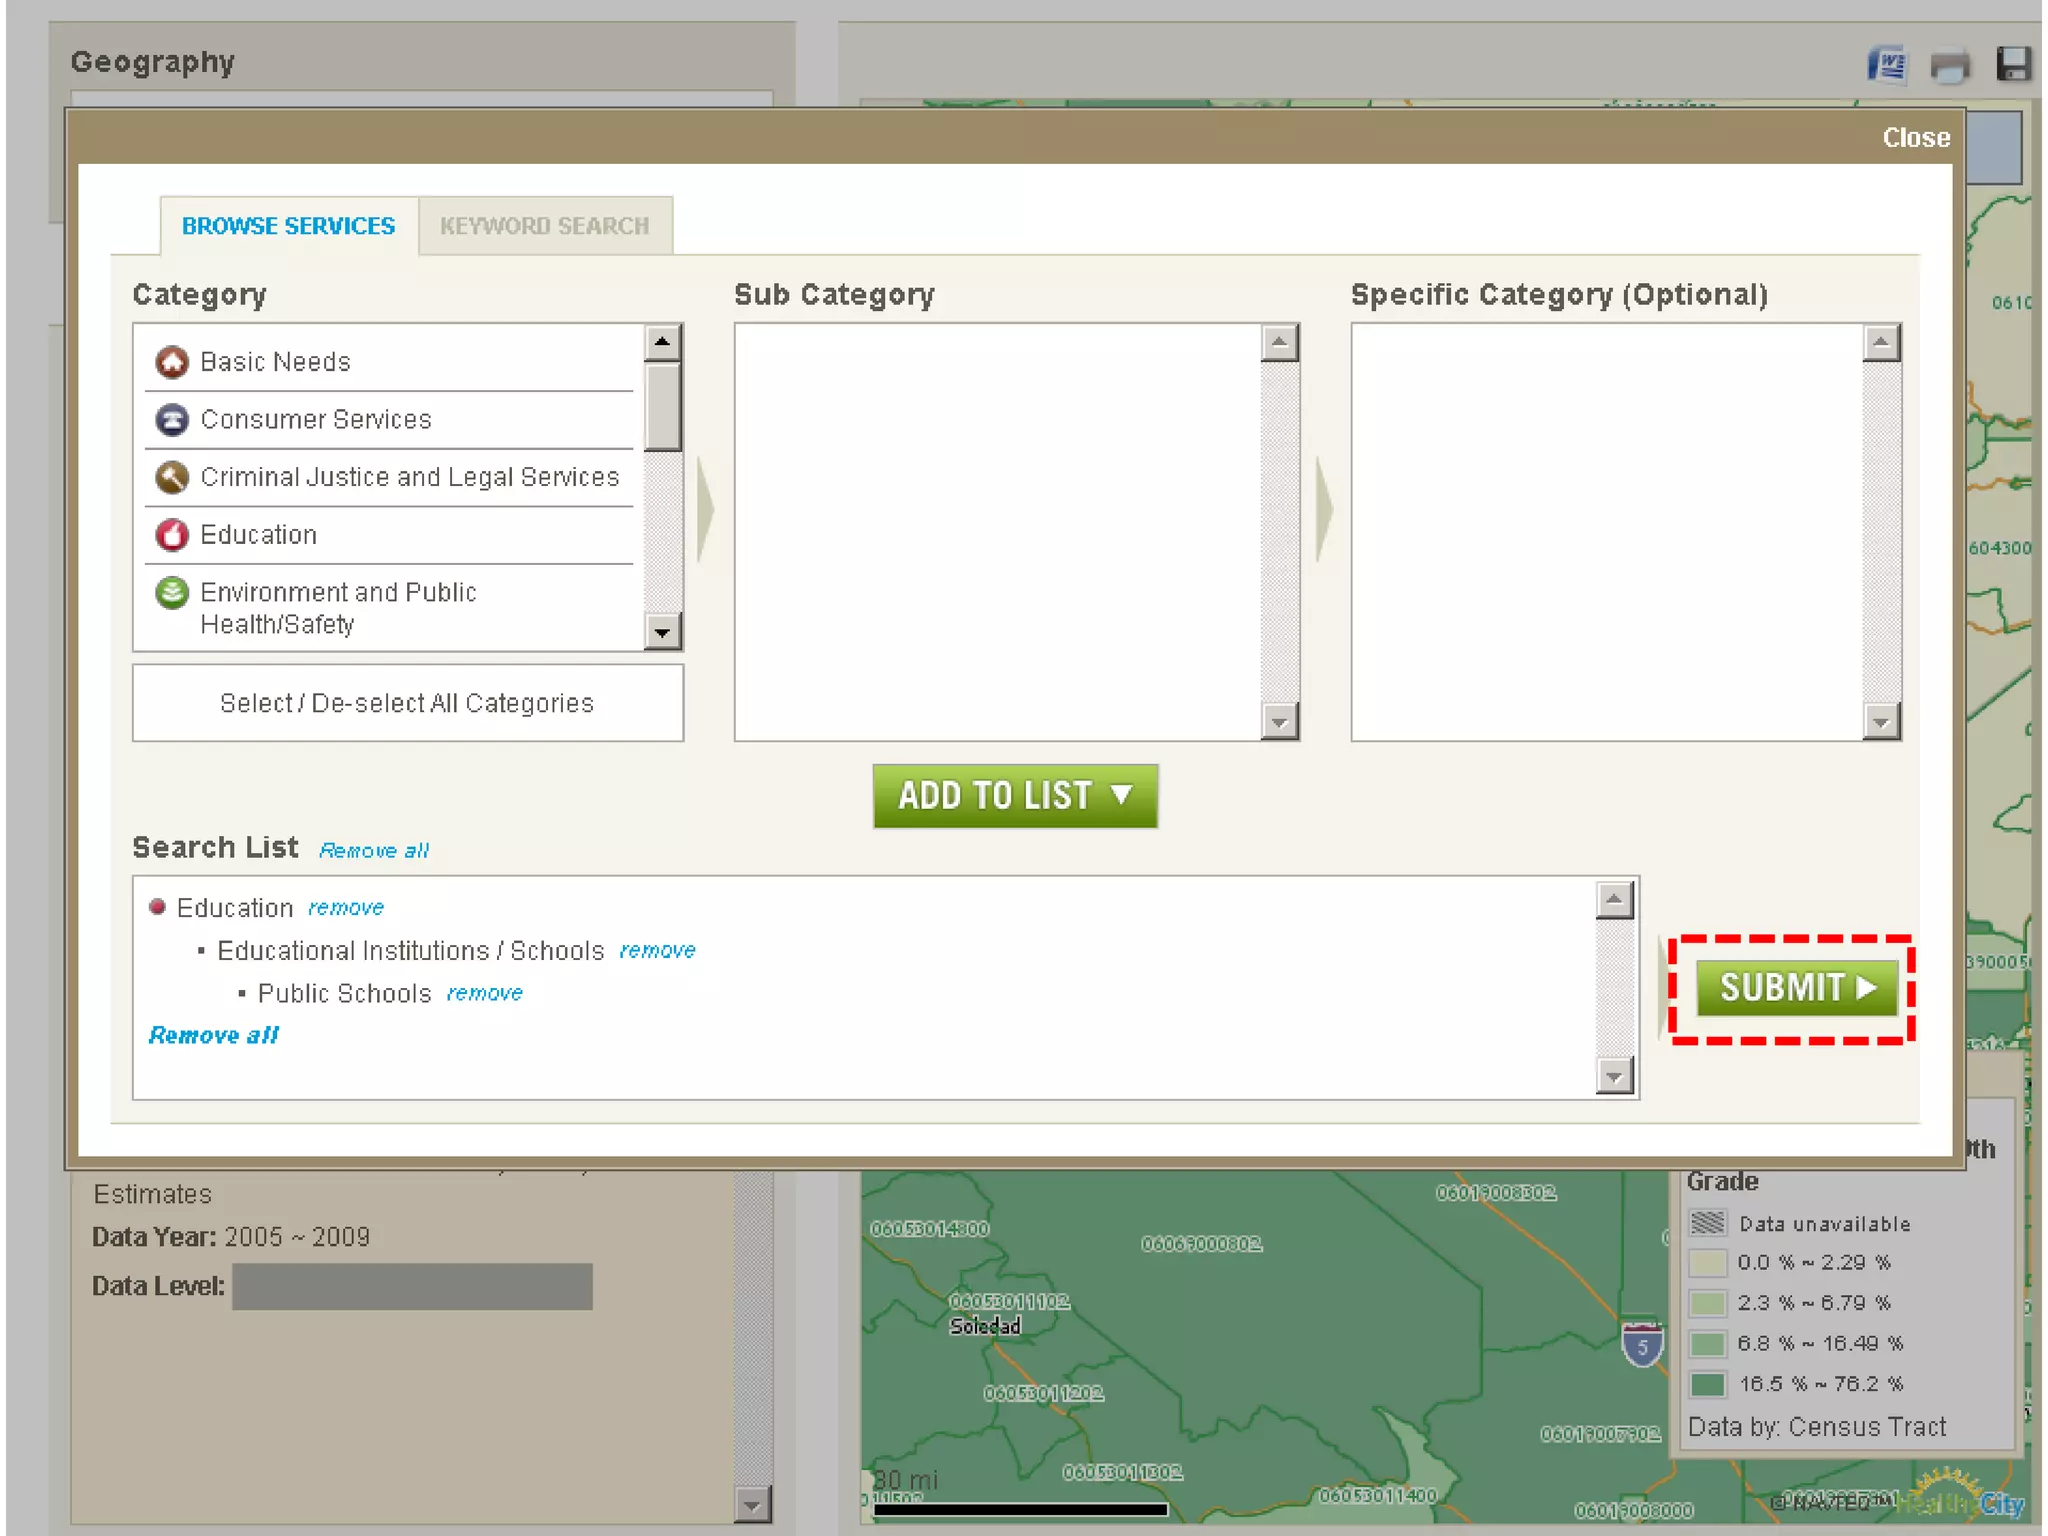
Task: Close the services dialog
Action: 1915,137
